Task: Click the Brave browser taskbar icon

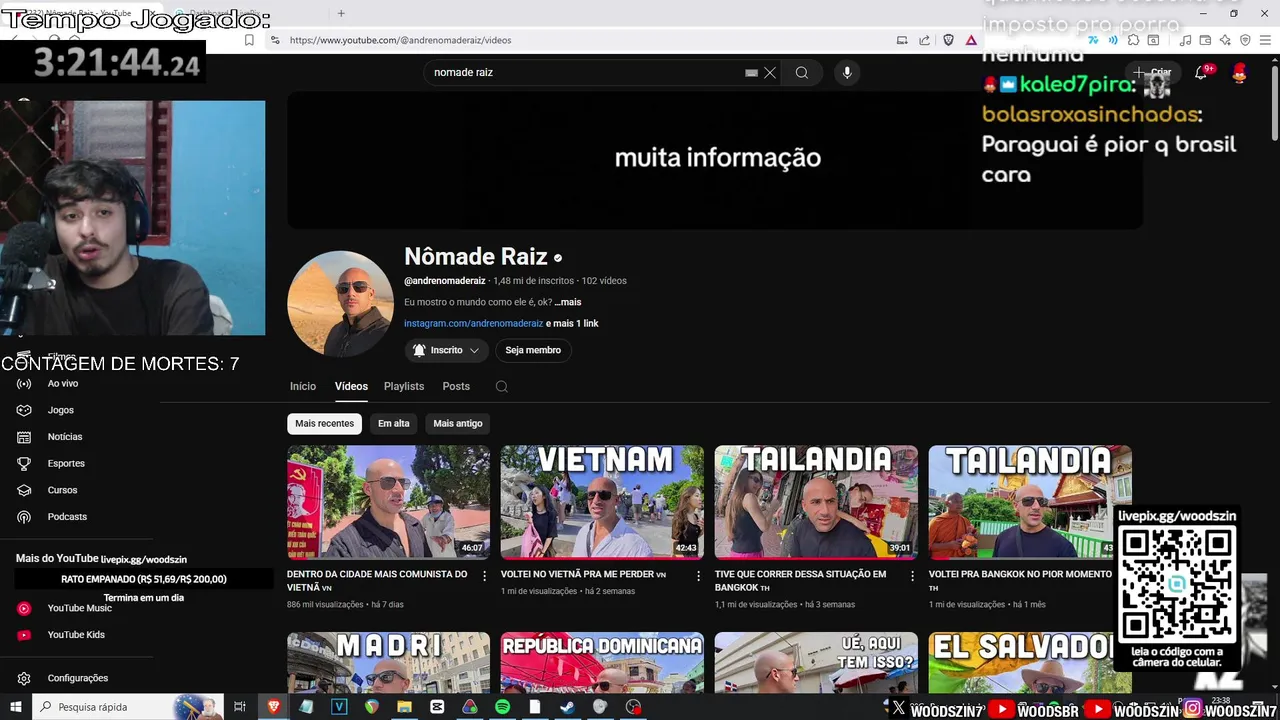Action: click(x=274, y=706)
